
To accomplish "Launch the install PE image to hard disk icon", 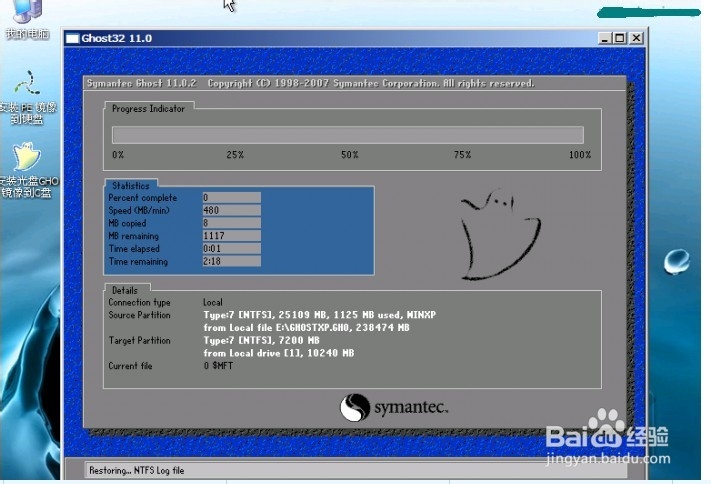I will click(x=27, y=97).
